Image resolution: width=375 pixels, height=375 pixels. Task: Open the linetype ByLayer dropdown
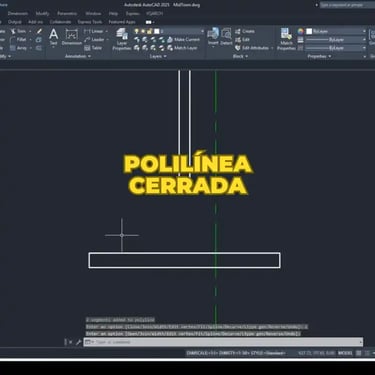[x=364, y=48]
